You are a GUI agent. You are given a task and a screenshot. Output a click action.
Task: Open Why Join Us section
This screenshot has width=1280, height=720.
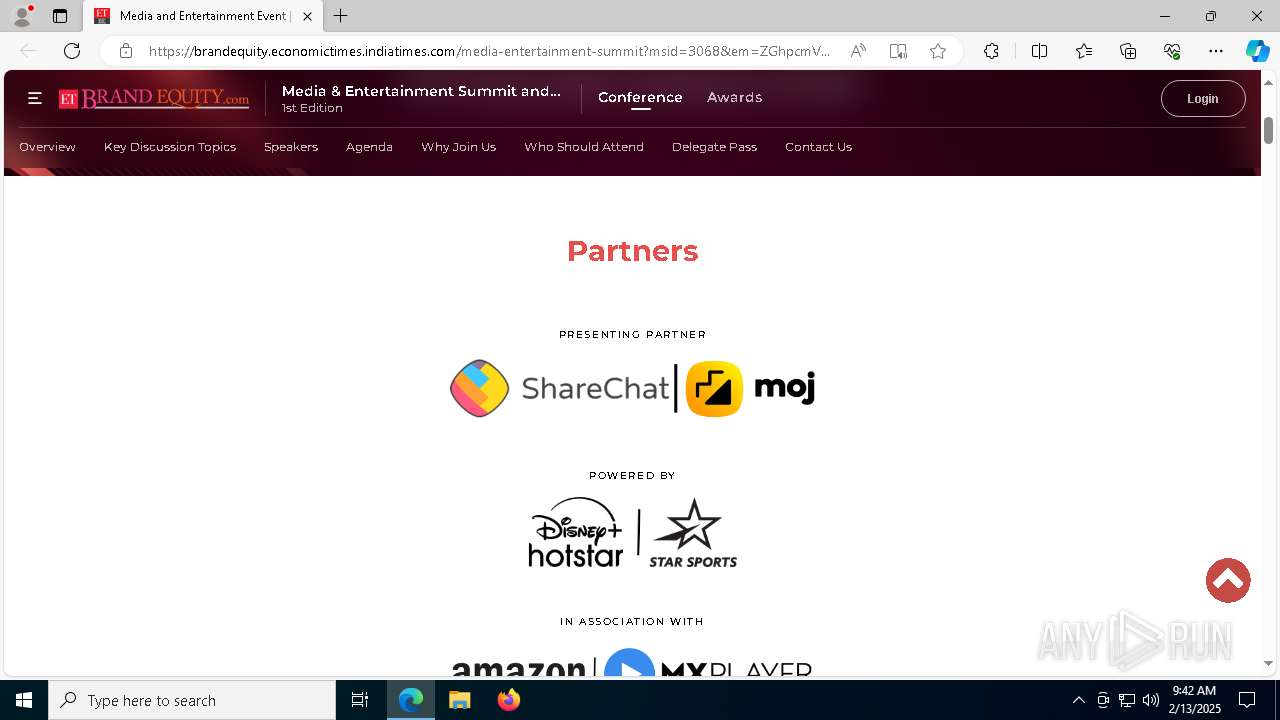[458, 147]
